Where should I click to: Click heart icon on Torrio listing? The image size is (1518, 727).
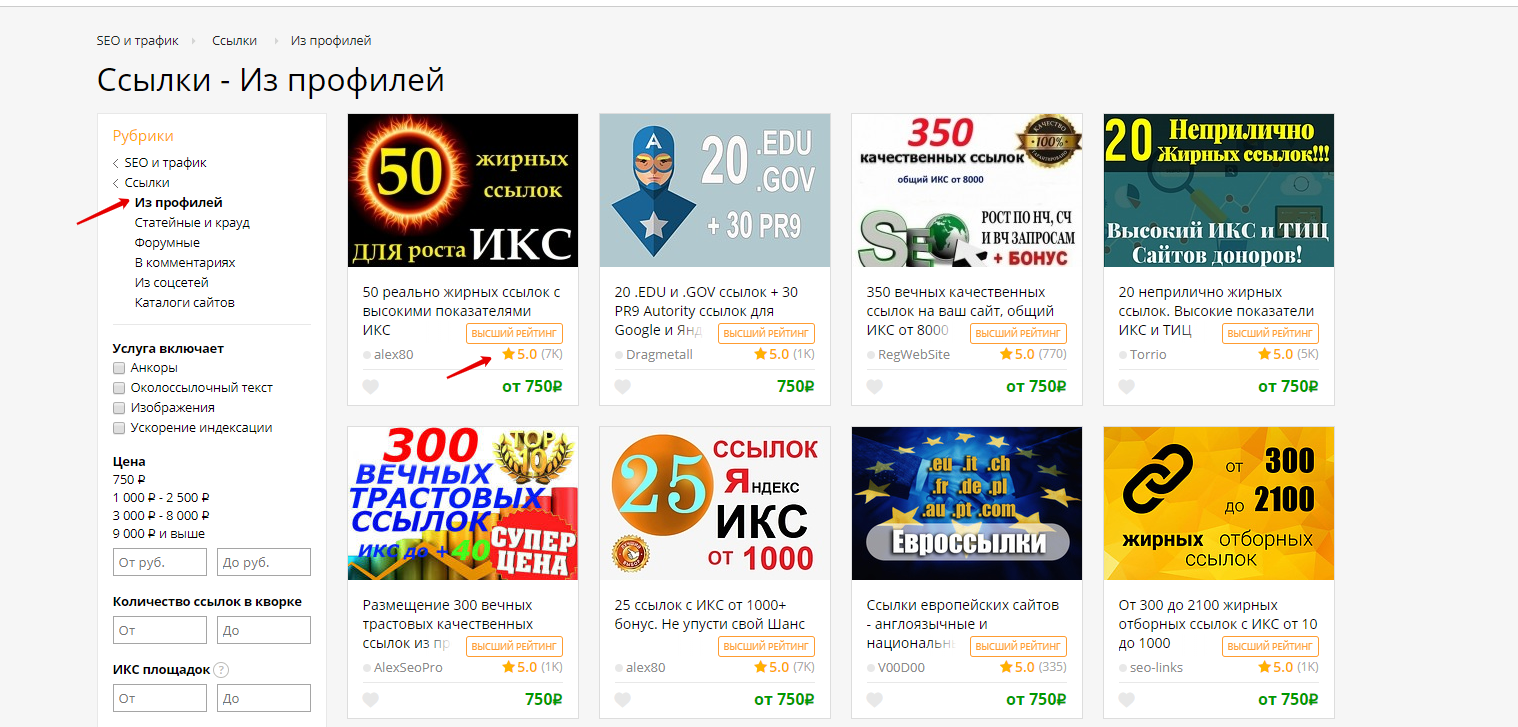click(x=1126, y=387)
